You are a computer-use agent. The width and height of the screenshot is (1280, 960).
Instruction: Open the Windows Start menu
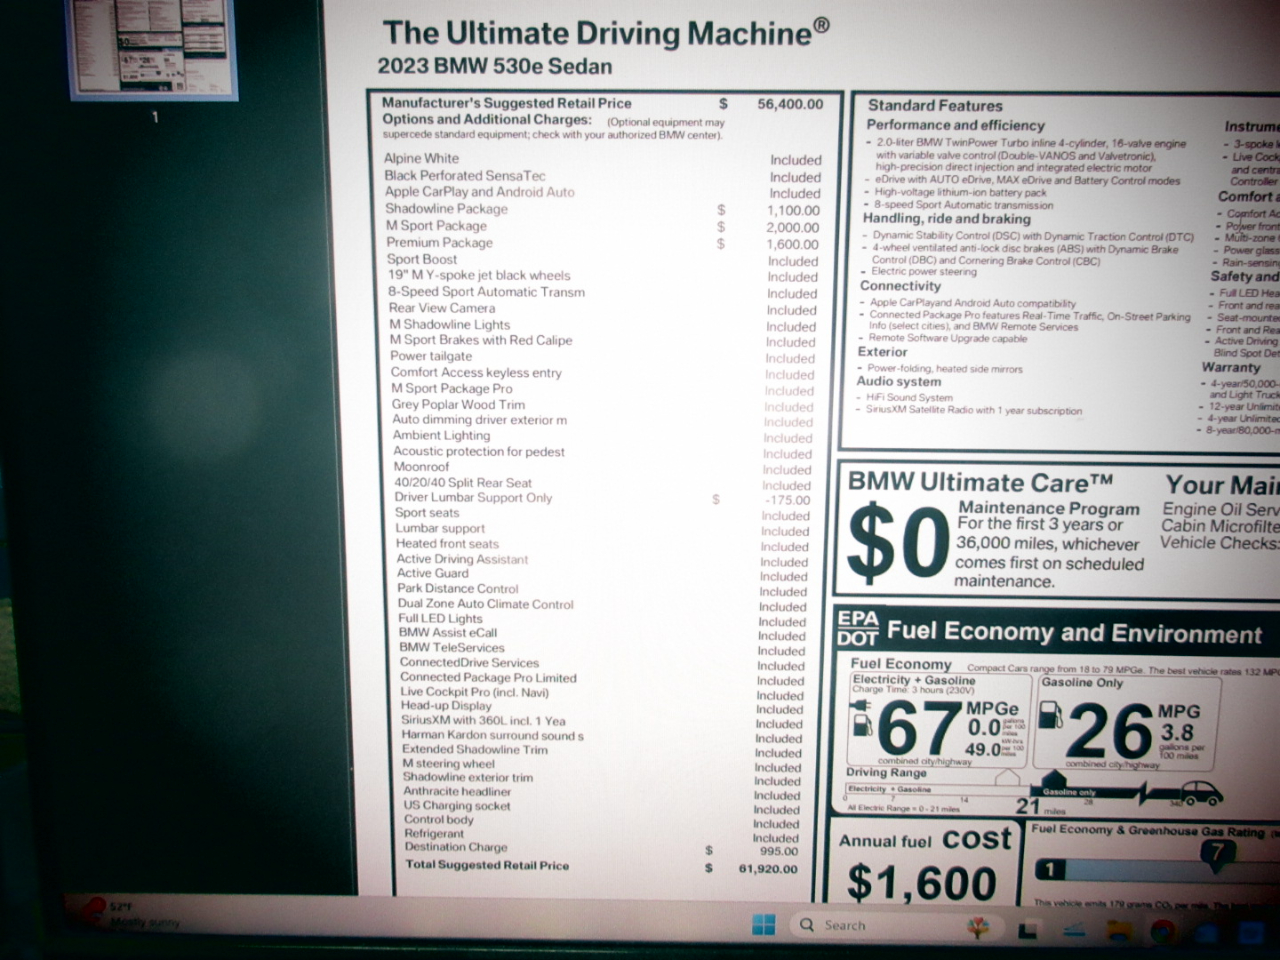(x=763, y=925)
